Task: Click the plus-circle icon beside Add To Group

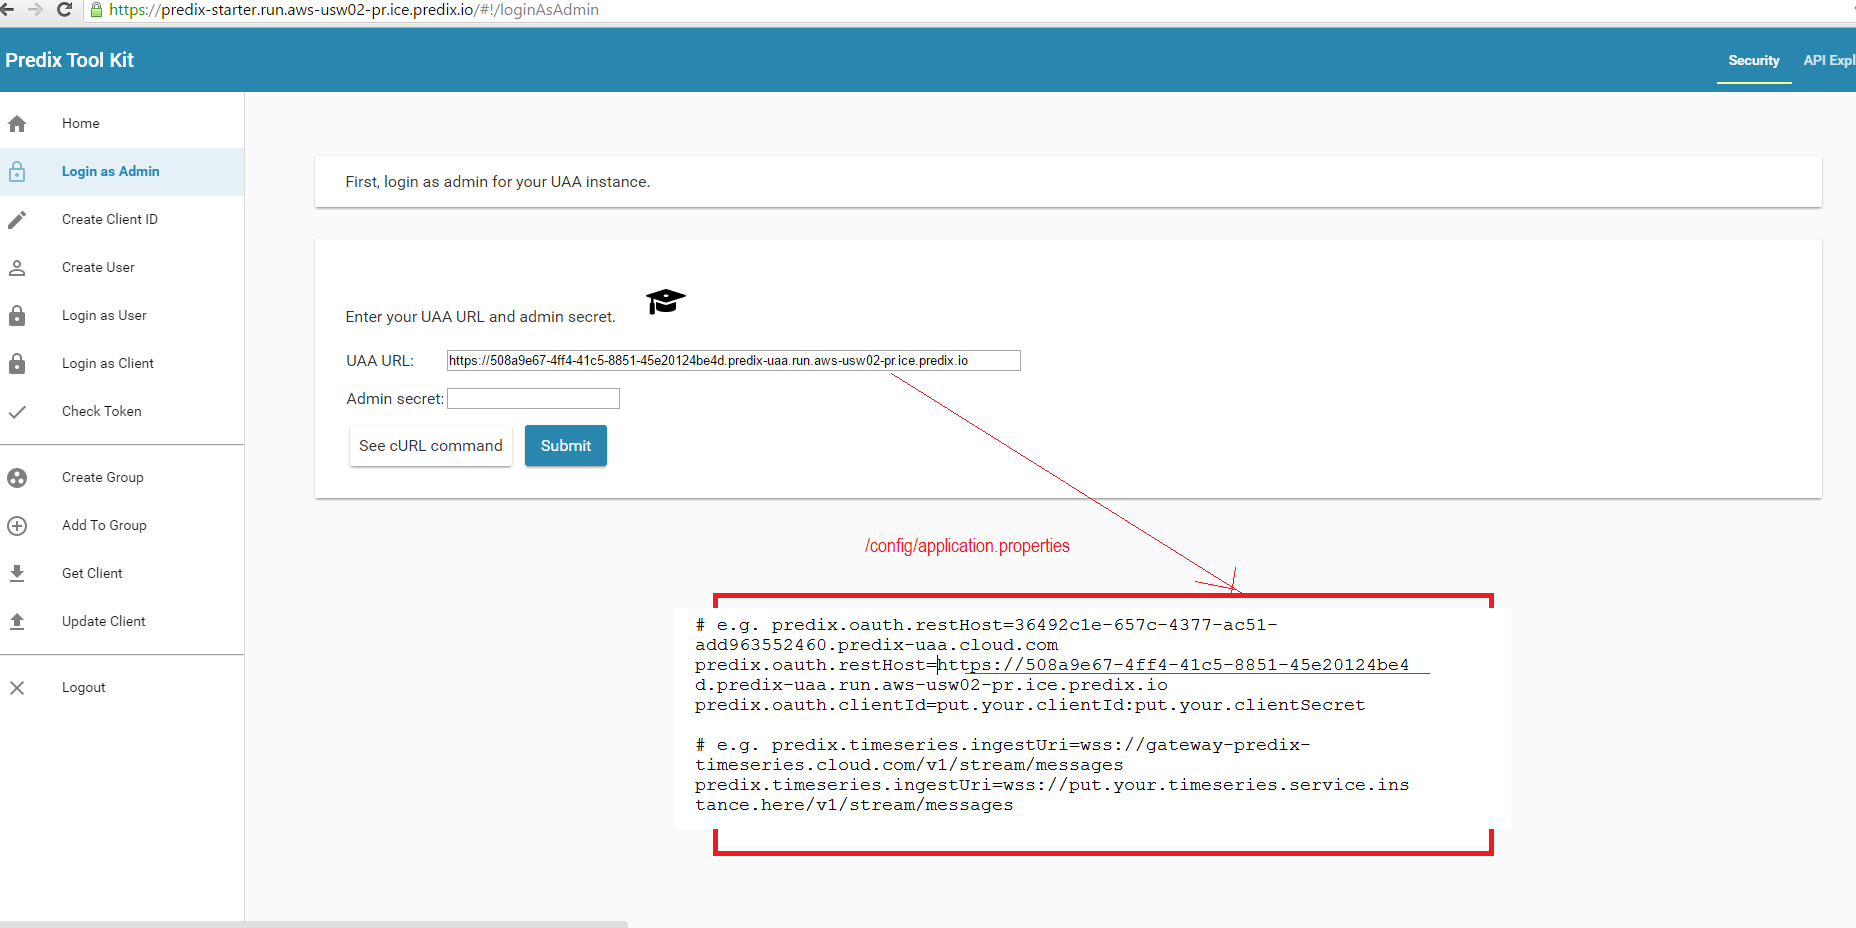Action: coord(17,526)
